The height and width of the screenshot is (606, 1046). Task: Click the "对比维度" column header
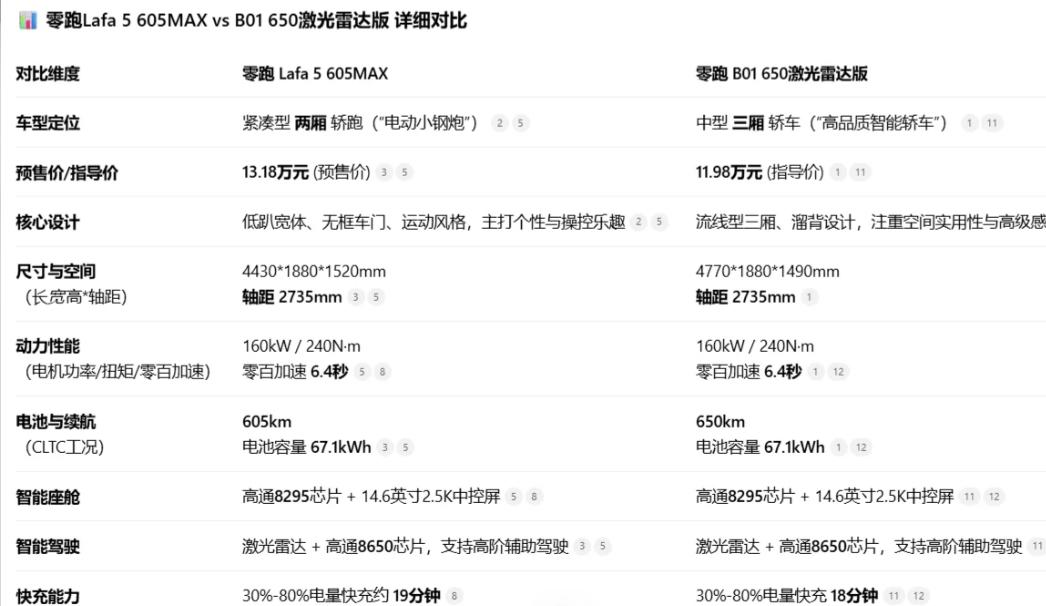click(x=48, y=73)
